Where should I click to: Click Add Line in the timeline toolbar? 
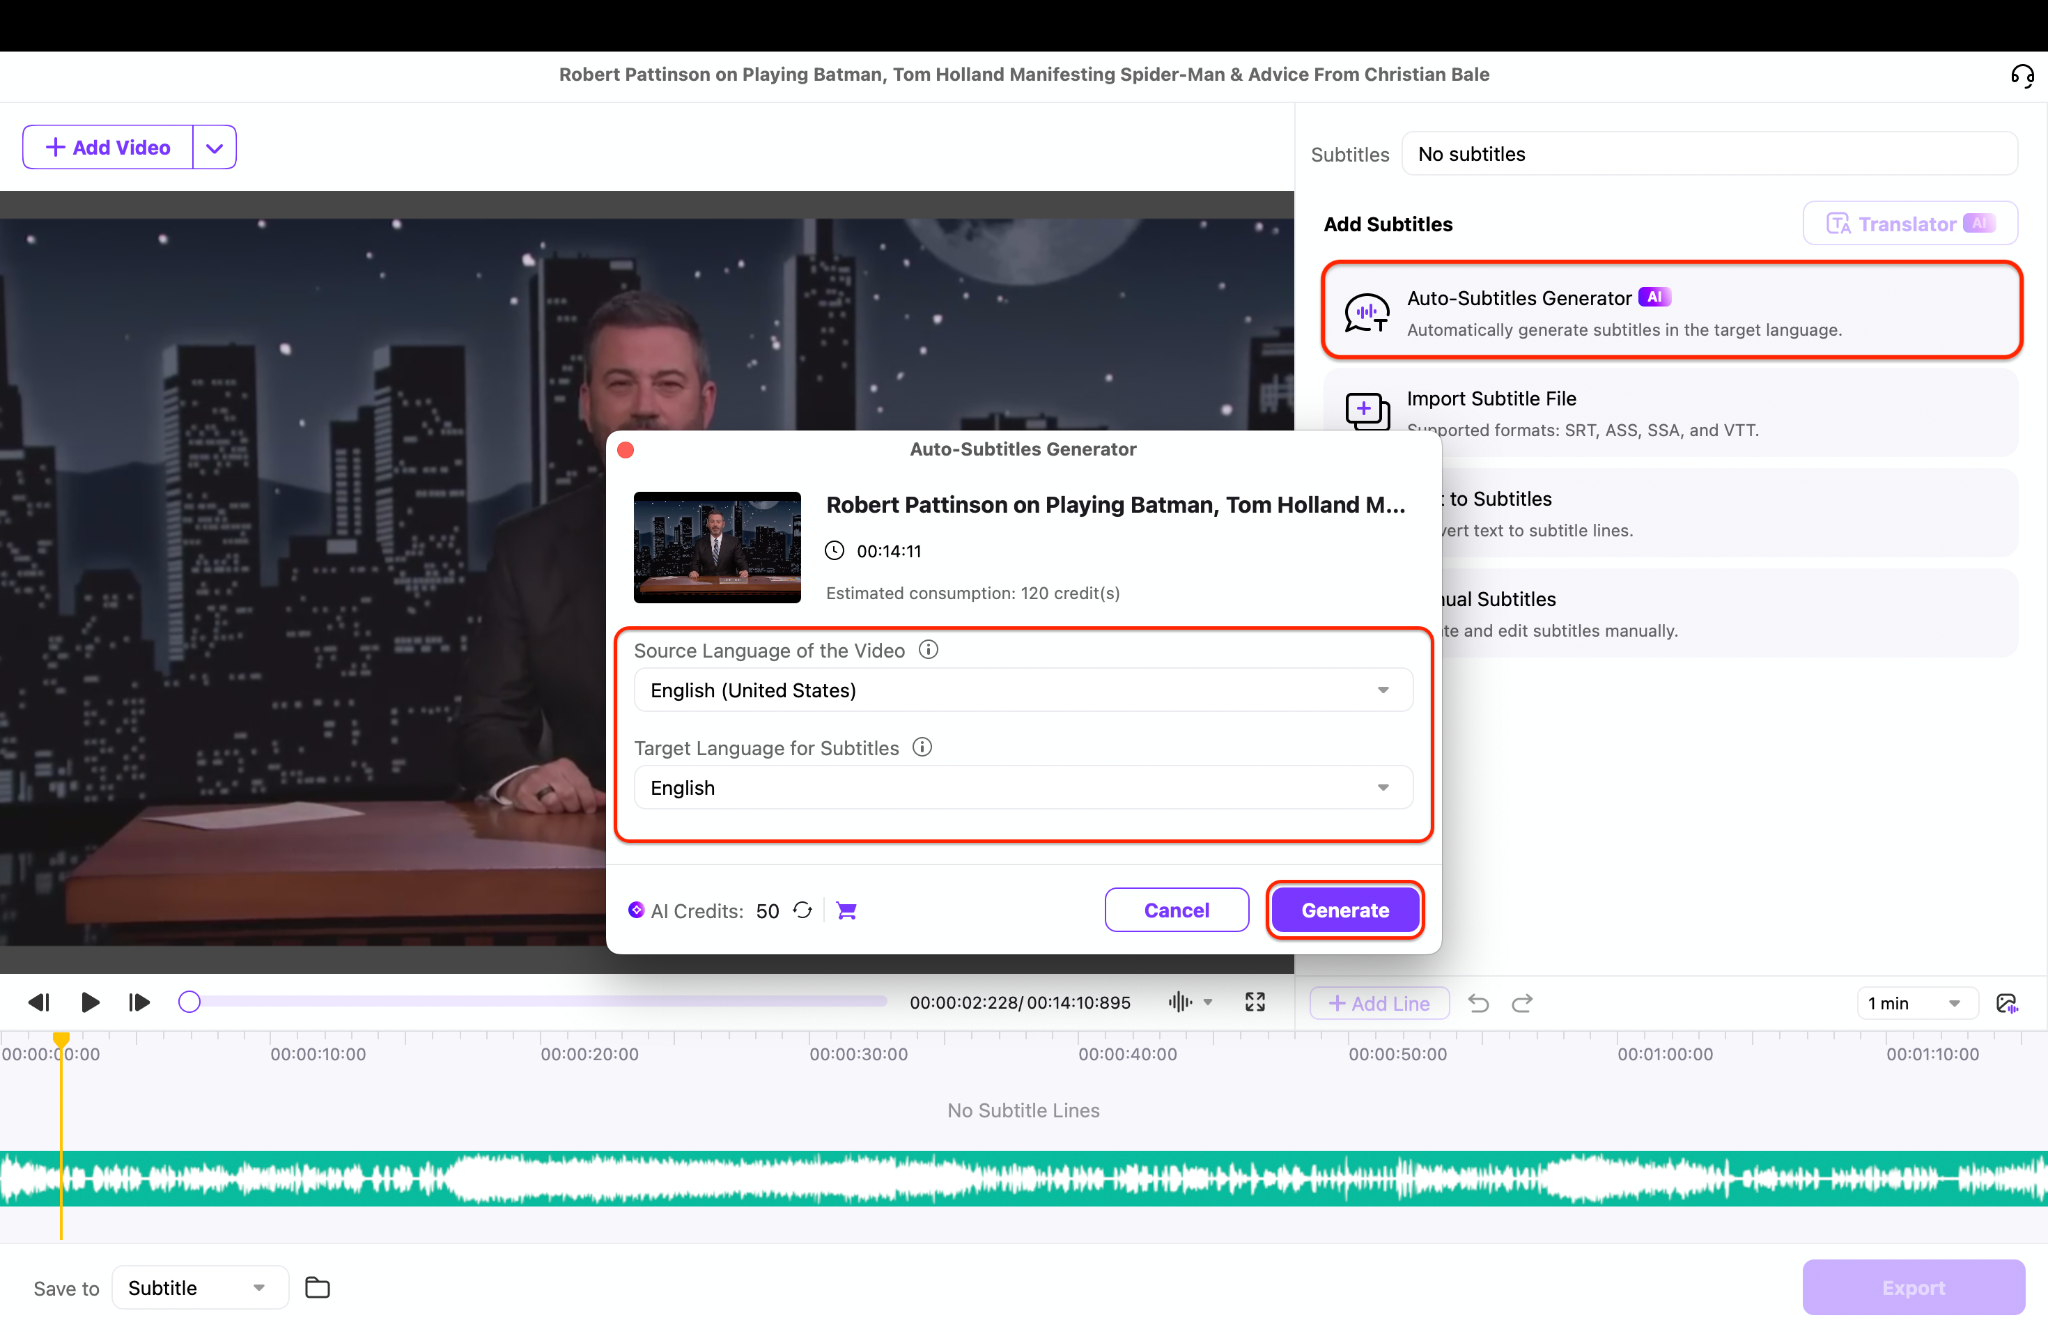(x=1378, y=1002)
